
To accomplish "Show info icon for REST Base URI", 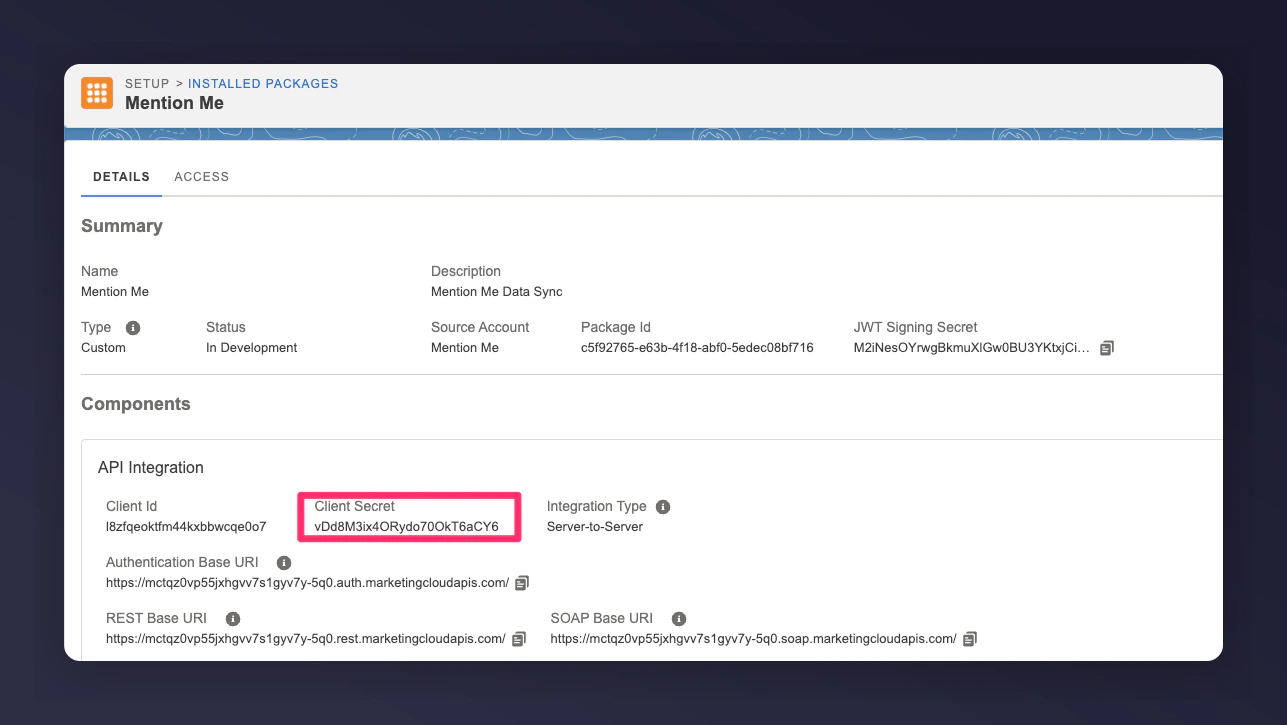I will (x=233, y=619).
